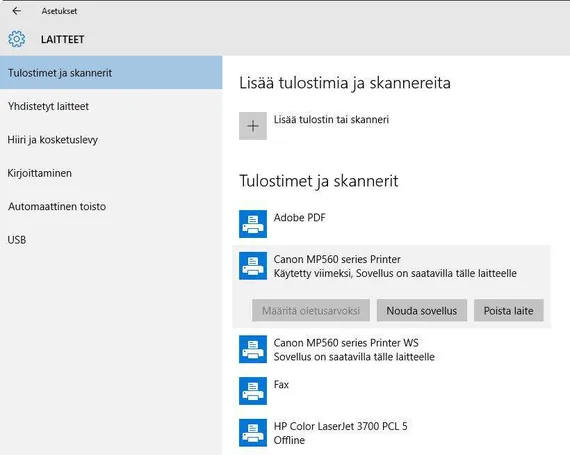Open Tulostimet ja skannerit section

tap(111, 73)
